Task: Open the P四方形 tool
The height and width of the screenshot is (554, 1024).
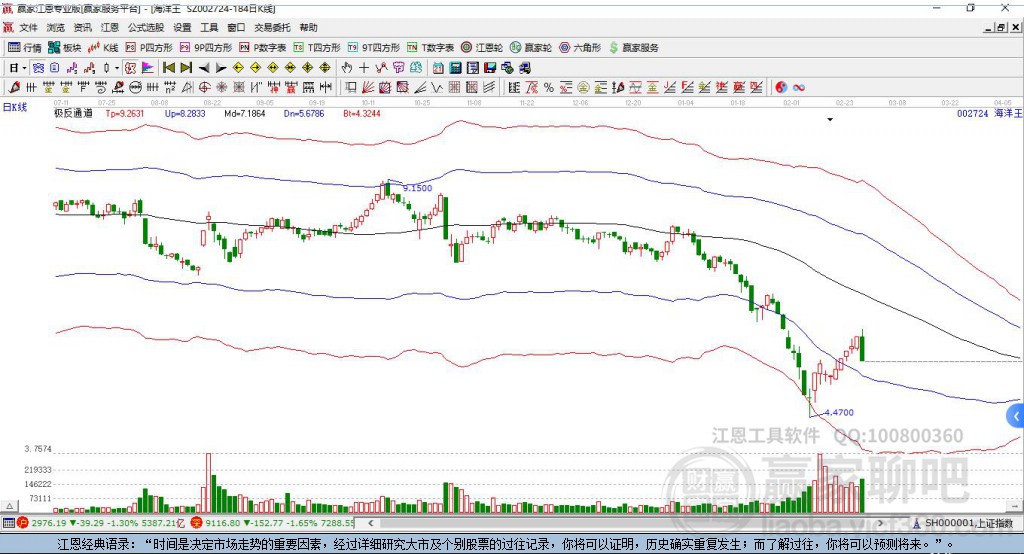Action: (x=149, y=48)
